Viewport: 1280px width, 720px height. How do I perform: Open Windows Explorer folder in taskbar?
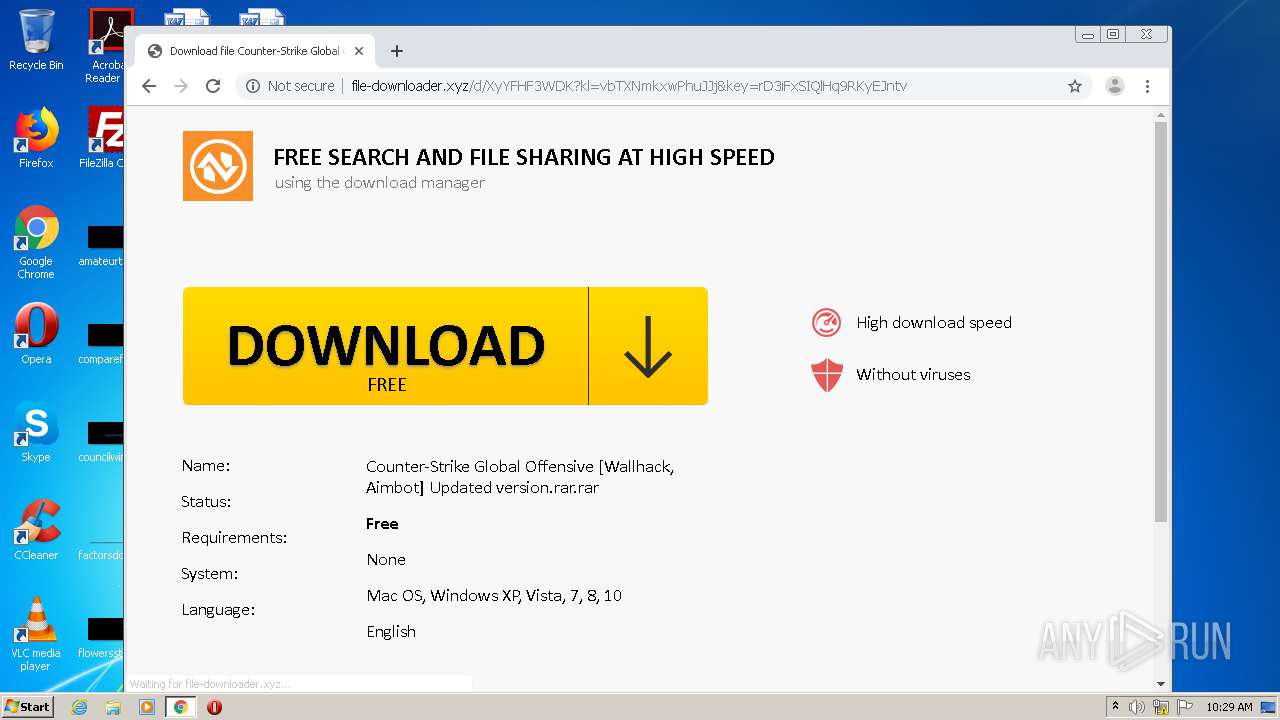point(113,707)
